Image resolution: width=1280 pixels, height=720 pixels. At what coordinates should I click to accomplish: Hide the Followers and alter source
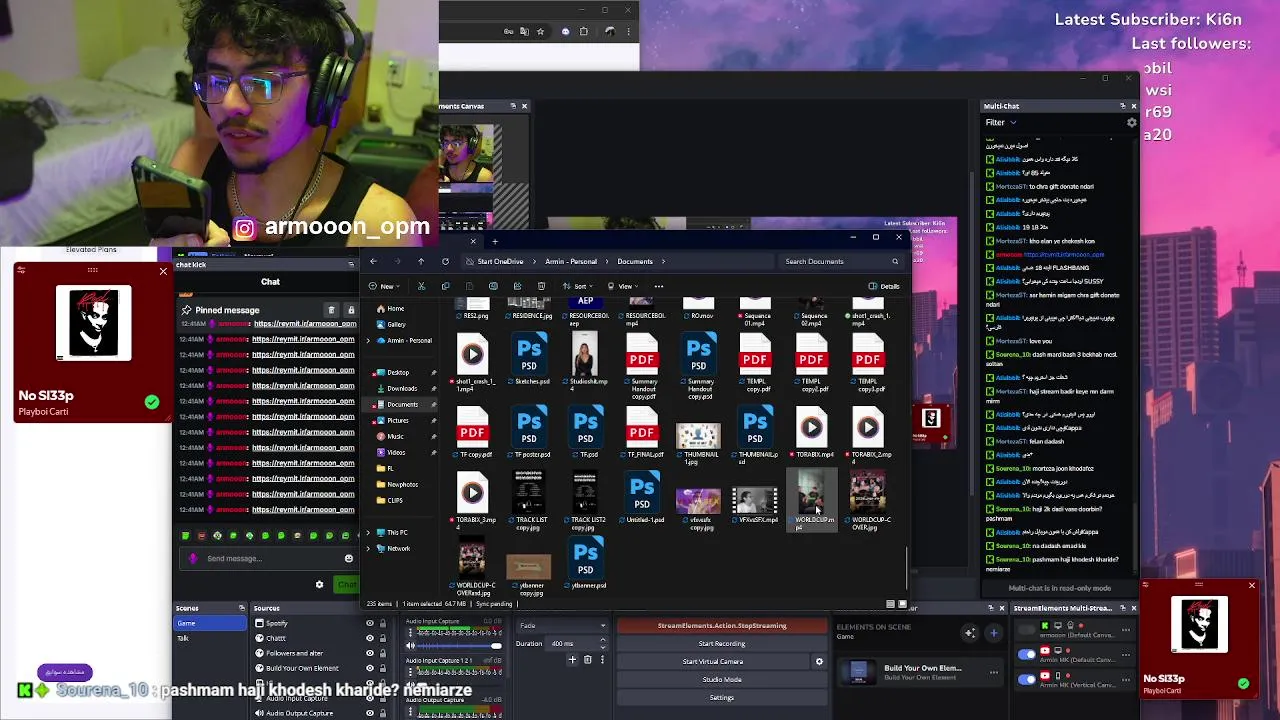click(x=370, y=653)
